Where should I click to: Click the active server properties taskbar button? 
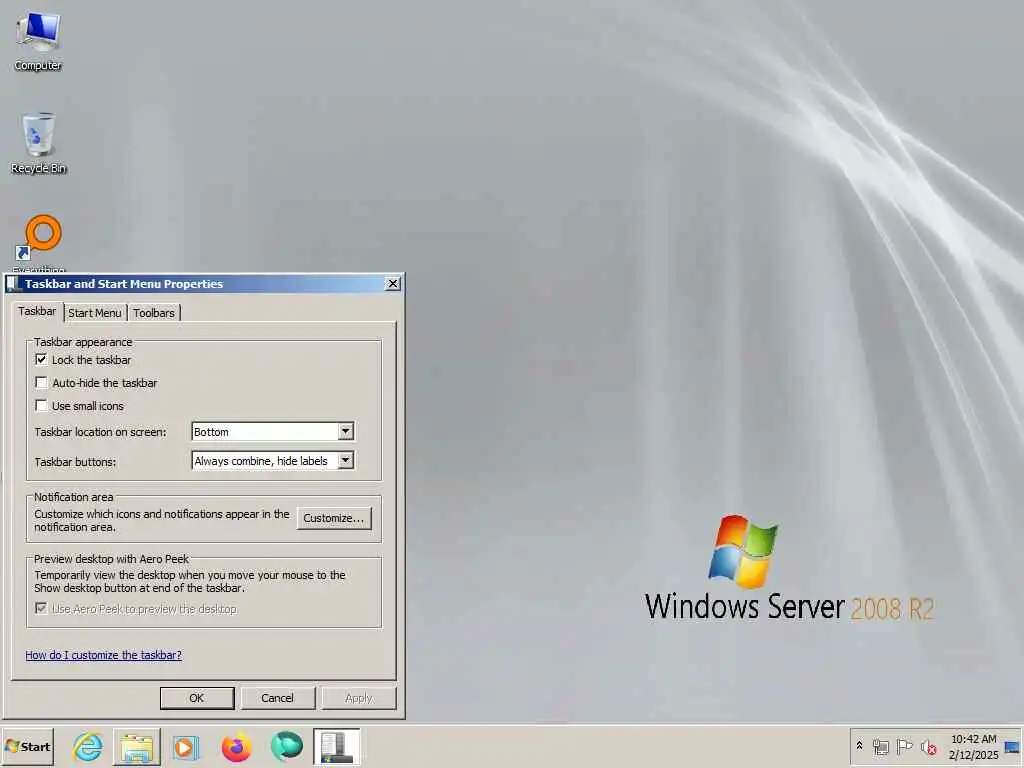[x=336, y=746]
